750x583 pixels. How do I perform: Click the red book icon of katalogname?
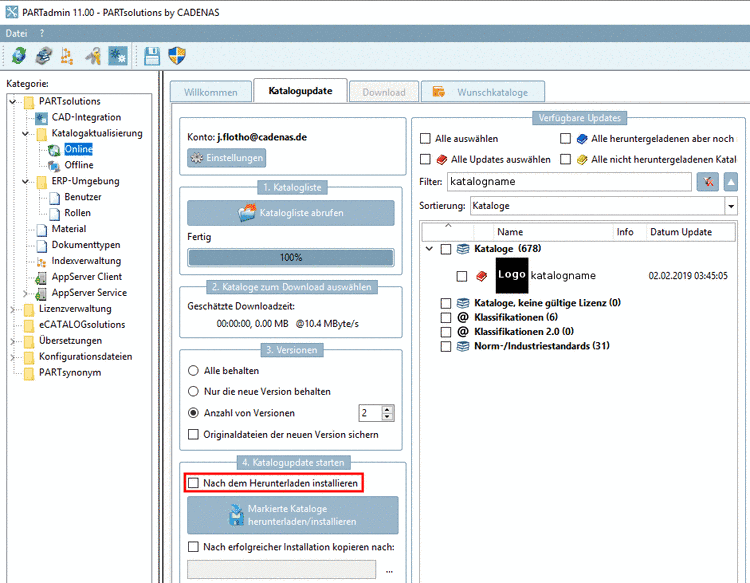[482, 276]
